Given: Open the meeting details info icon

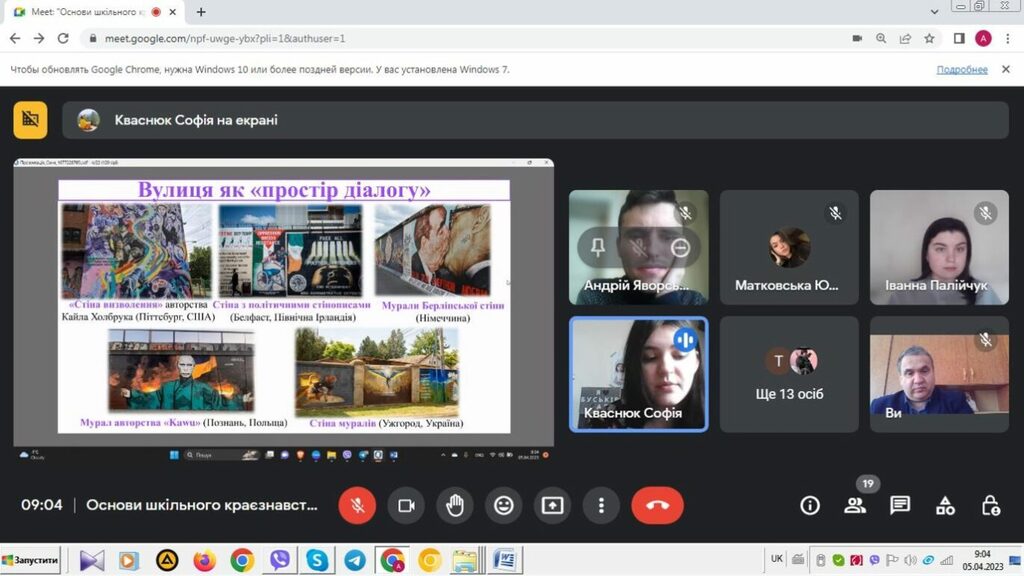Looking at the screenshot, I should click(x=809, y=505).
